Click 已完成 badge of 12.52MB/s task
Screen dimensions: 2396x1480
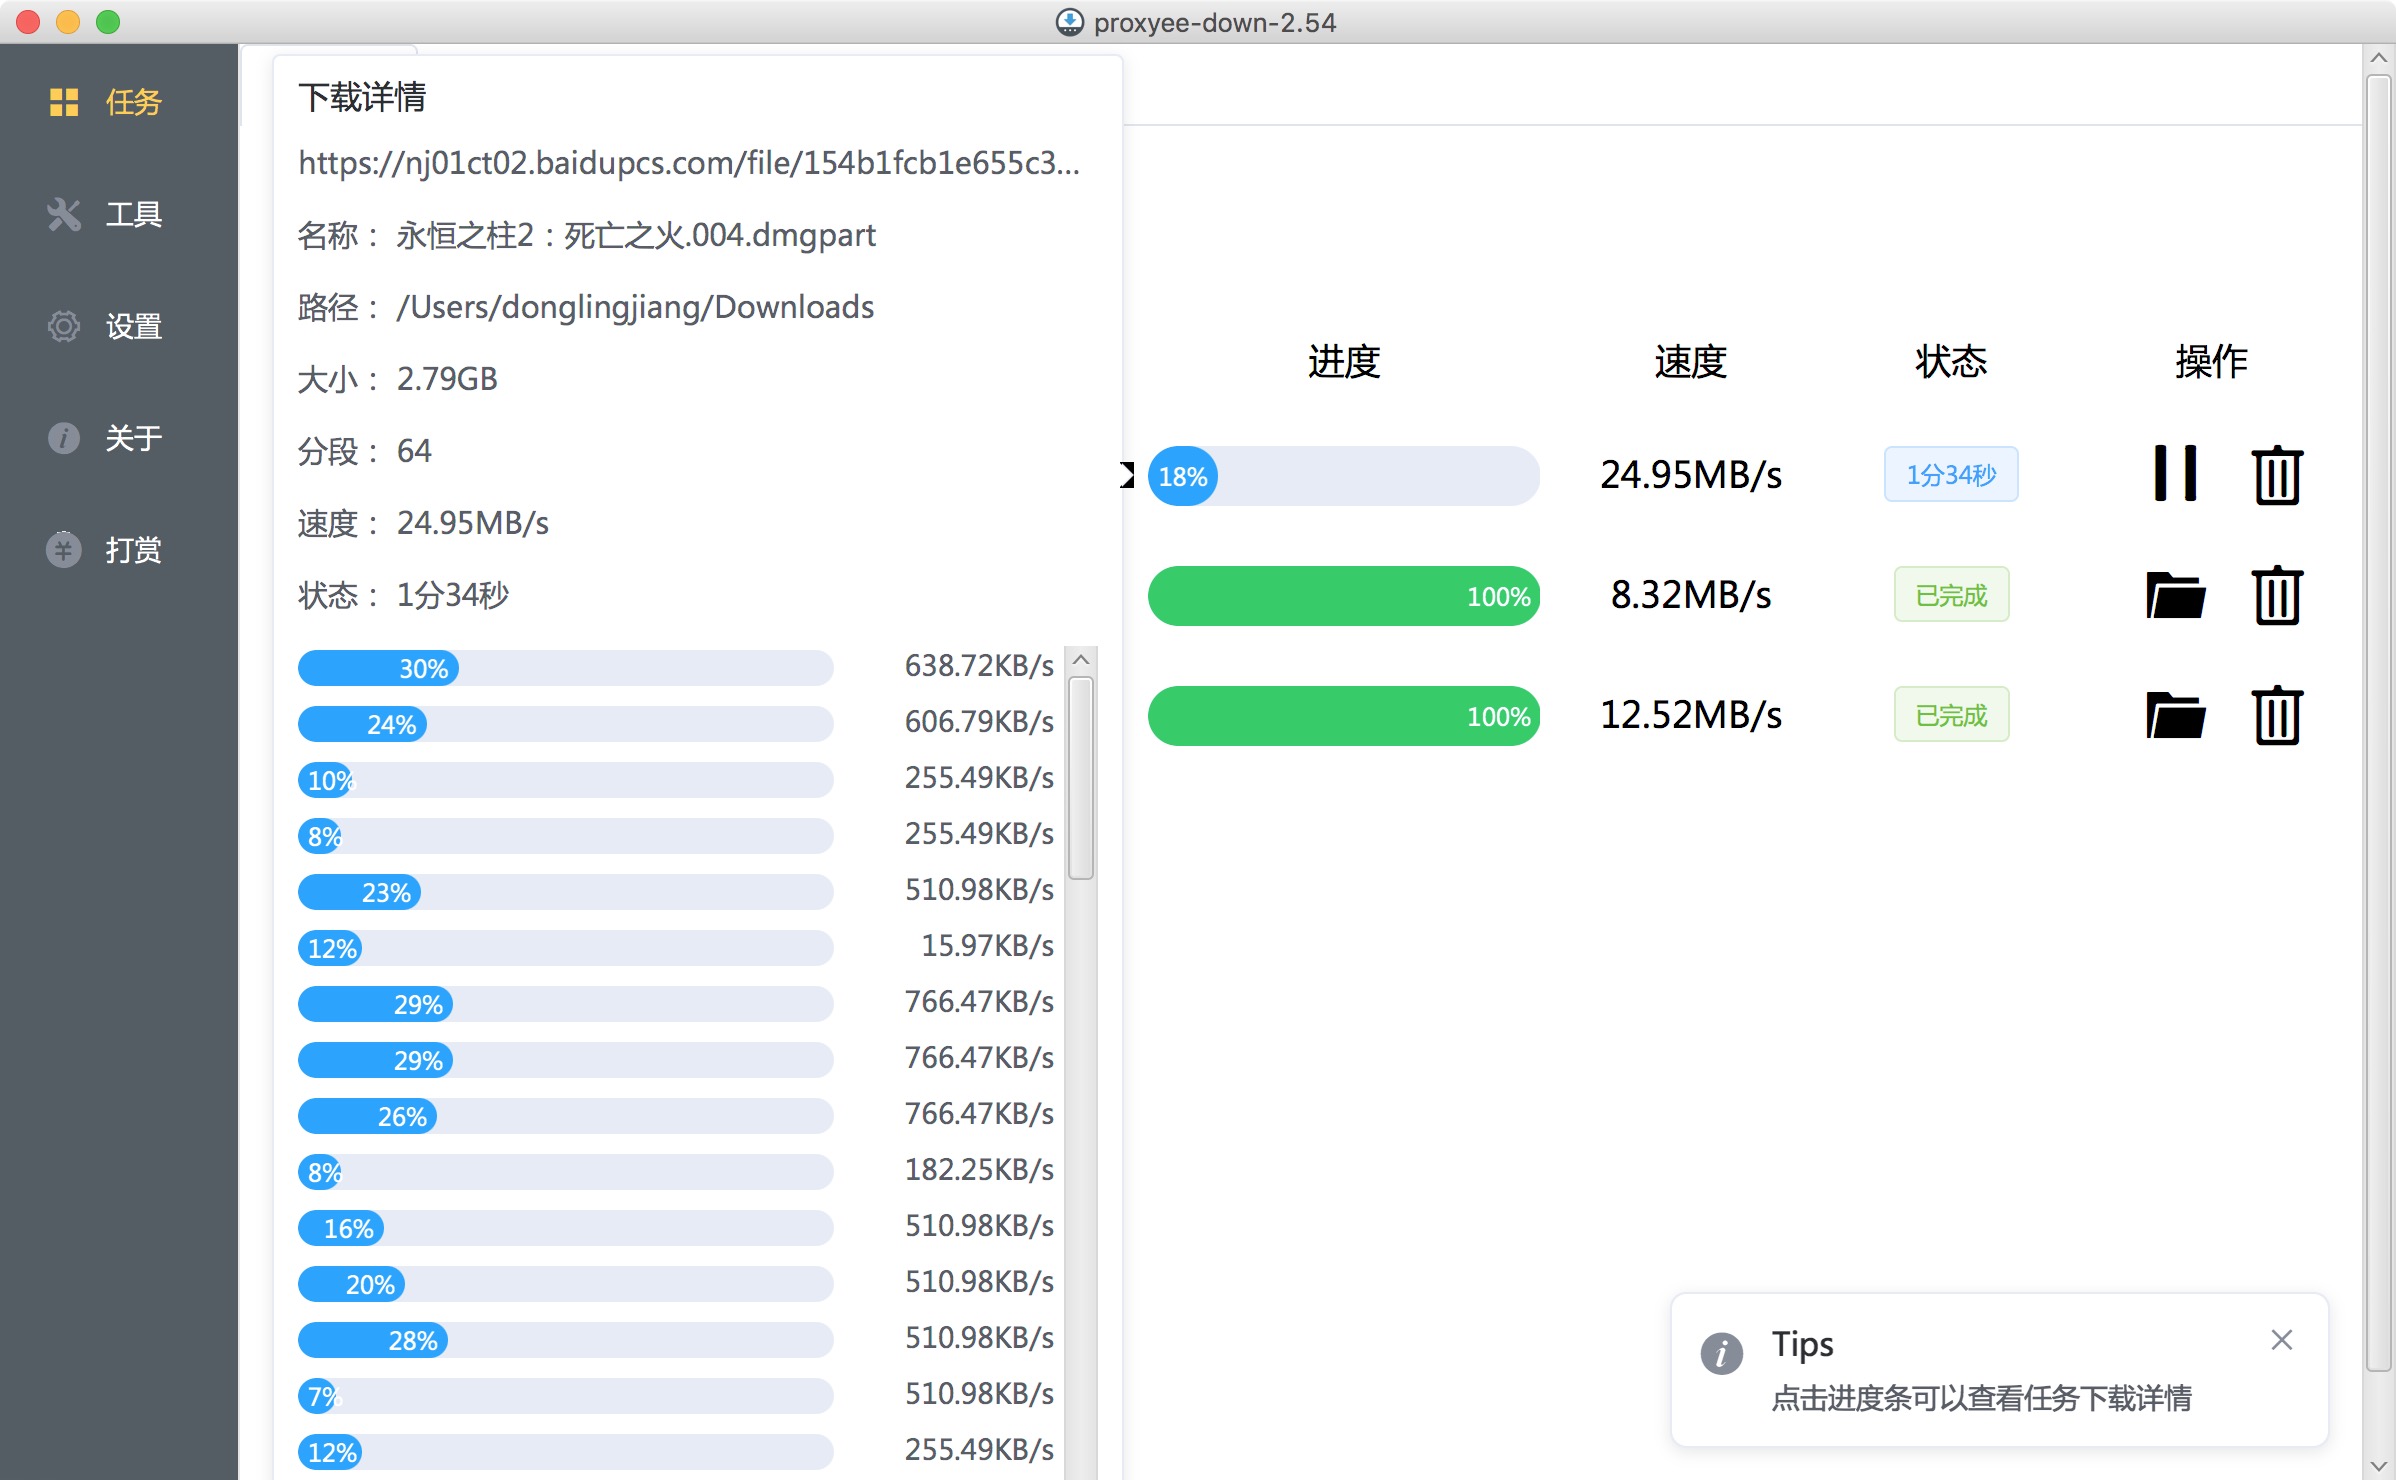pyautogui.click(x=1951, y=715)
